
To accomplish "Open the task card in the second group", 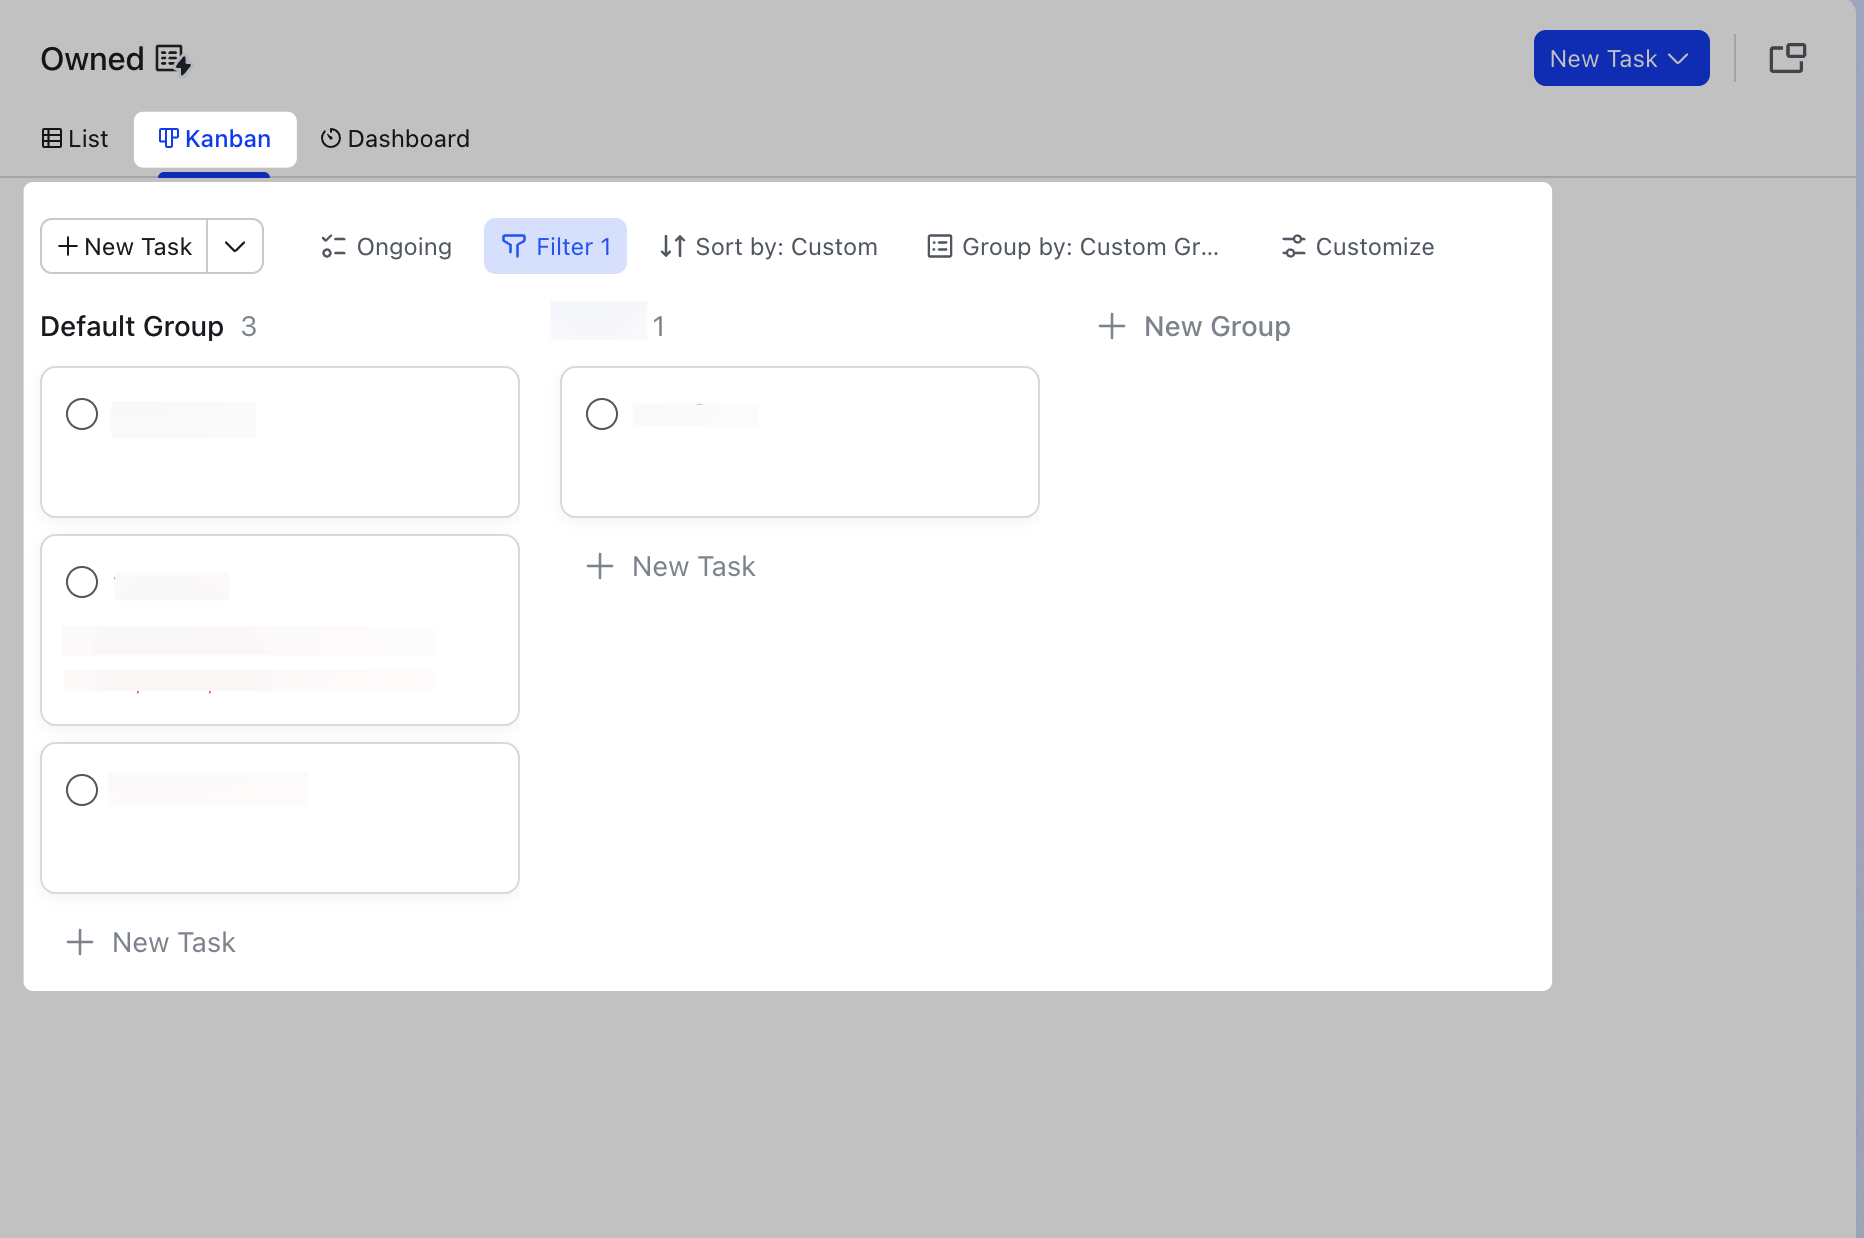I will (800, 442).
